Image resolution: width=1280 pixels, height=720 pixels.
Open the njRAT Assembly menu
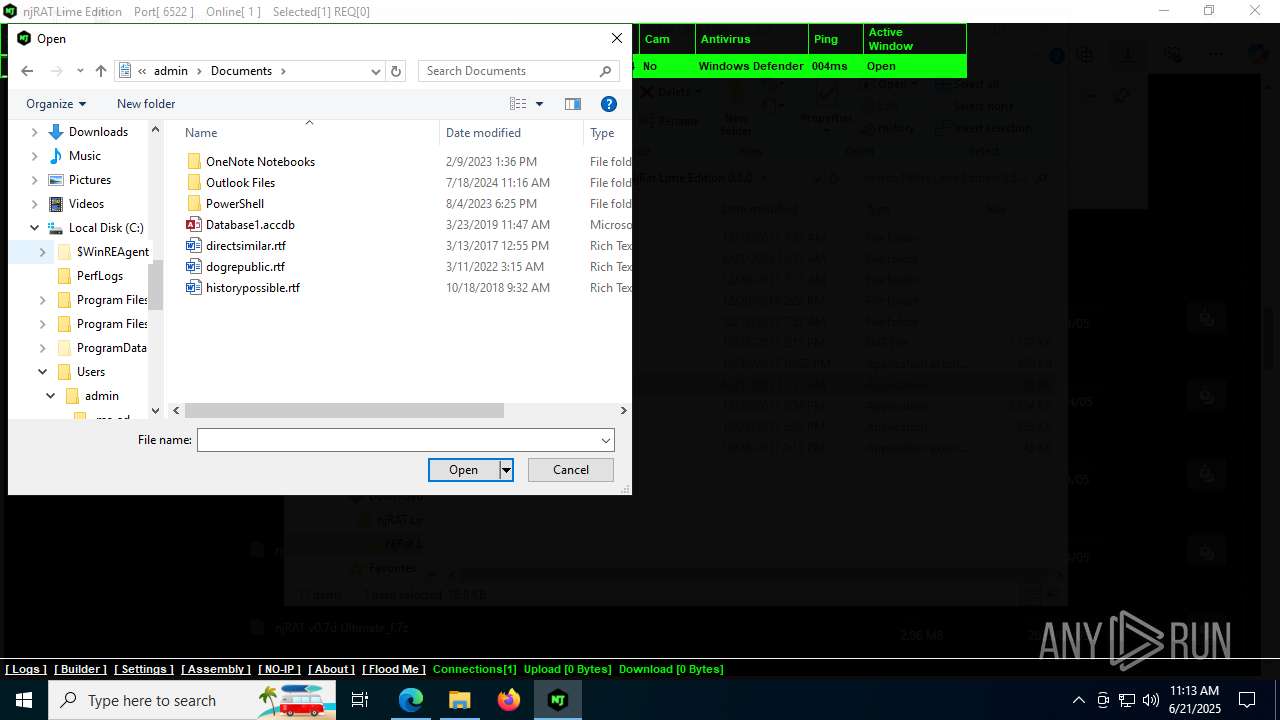(216, 669)
